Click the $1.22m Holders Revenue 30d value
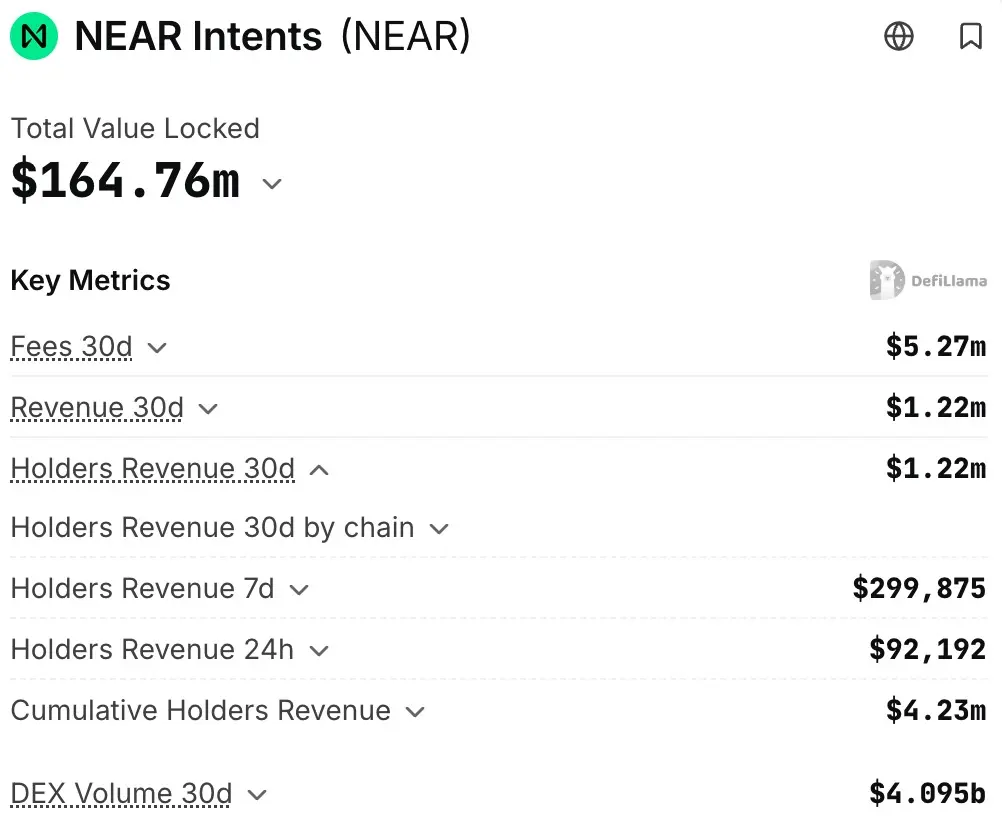 936,469
